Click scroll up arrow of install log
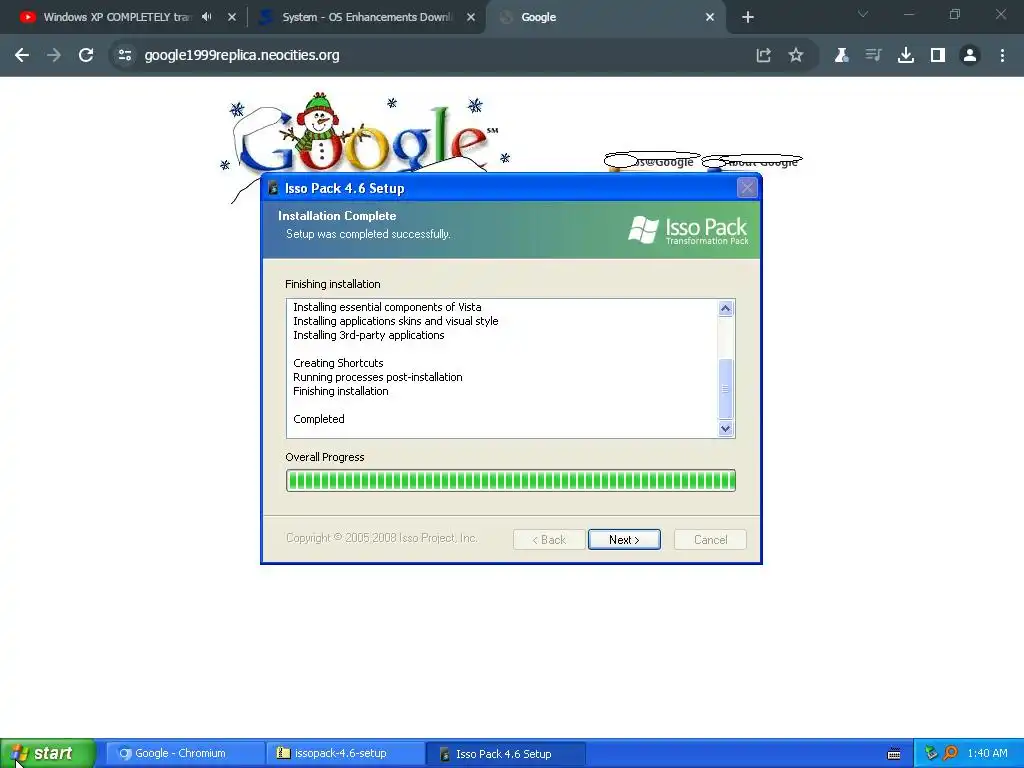The width and height of the screenshot is (1024, 768). [x=725, y=308]
